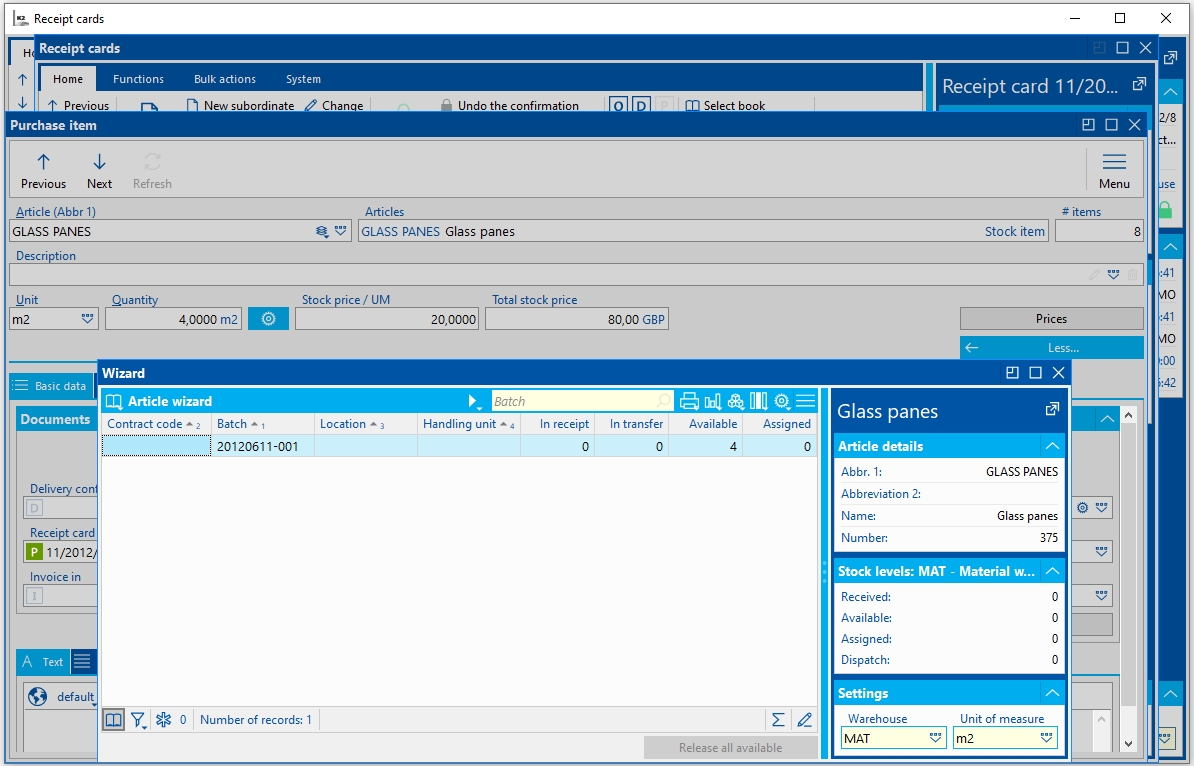The height and width of the screenshot is (766, 1194).
Task: Open Bulk actions tab in Receipt cards
Action: [225, 79]
